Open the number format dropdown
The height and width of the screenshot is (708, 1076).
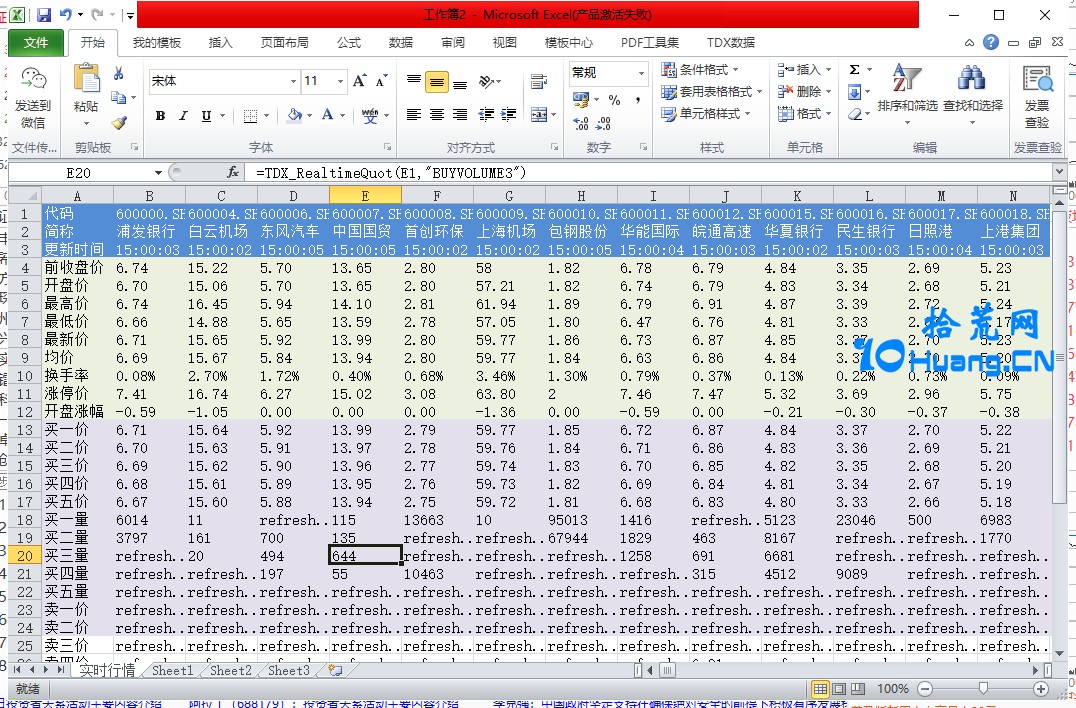click(x=642, y=73)
